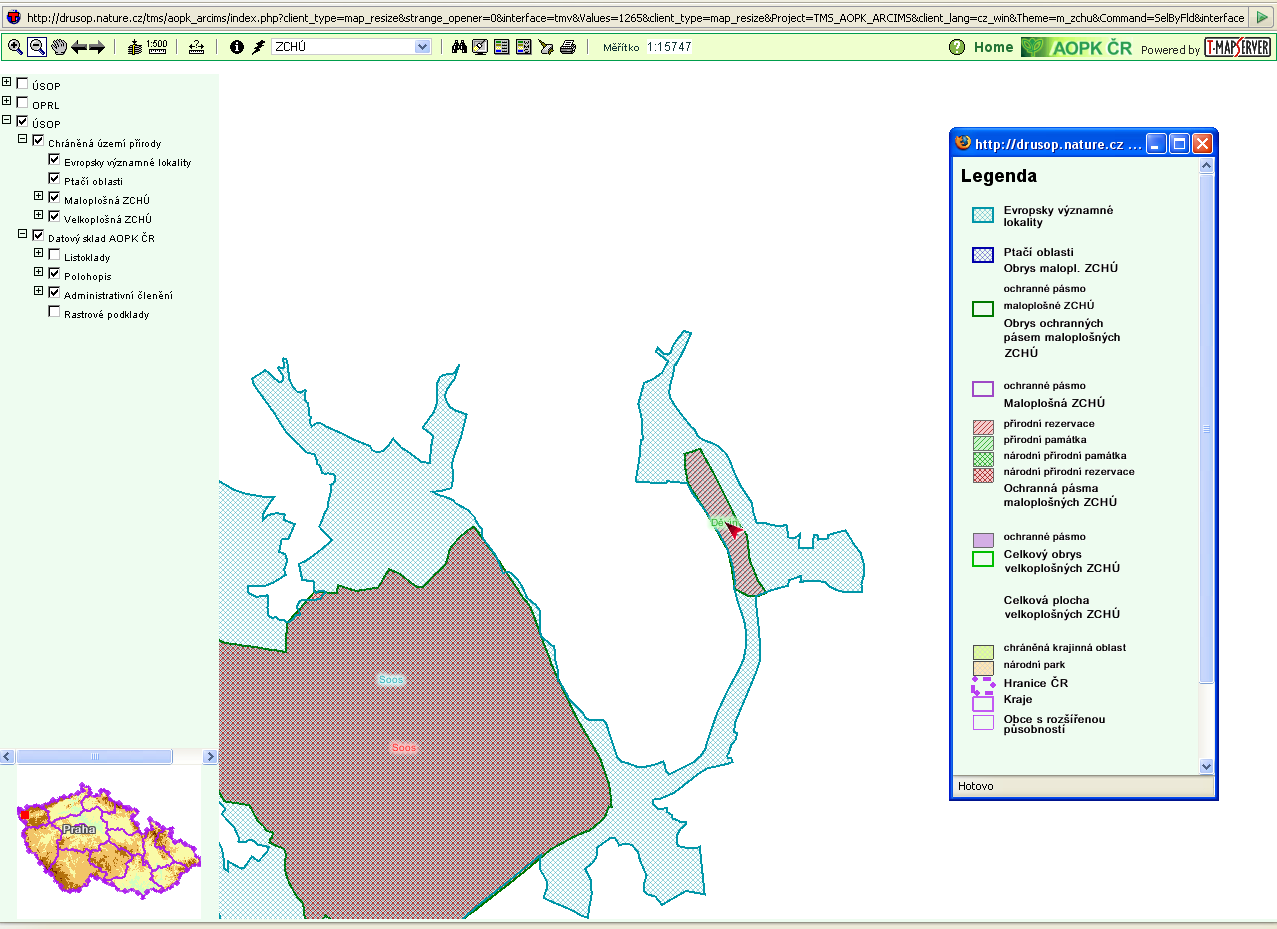Collapse the Datový sklad AOPK ČR node

tap(23, 234)
